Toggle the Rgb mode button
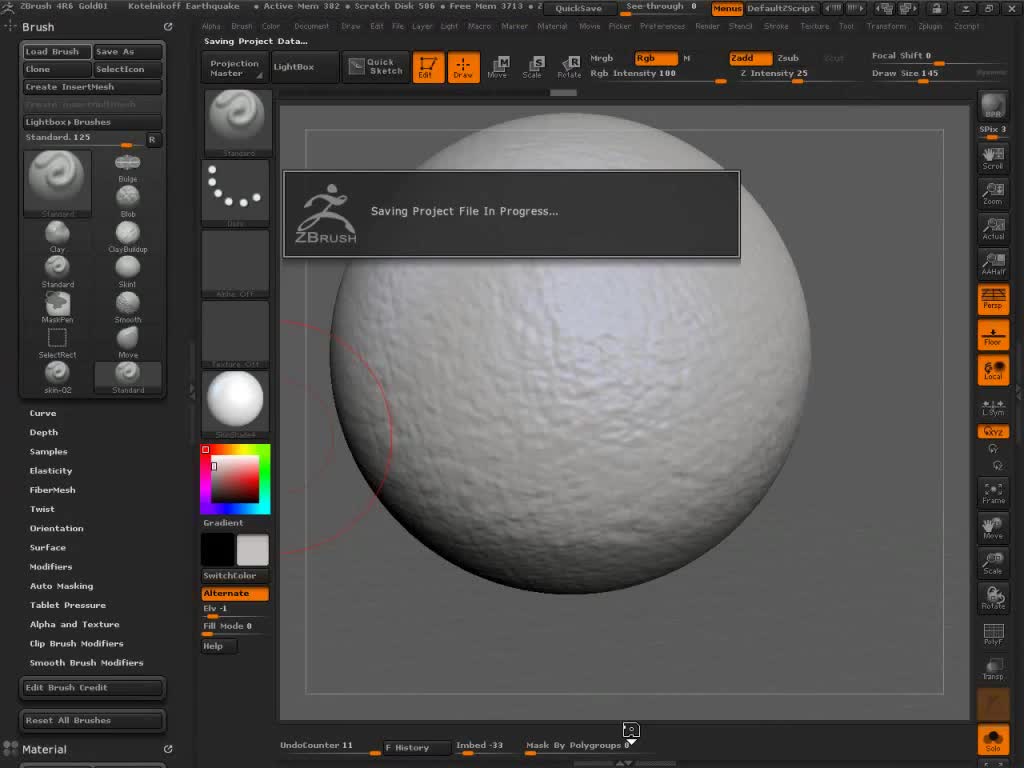1024x768 pixels. 655,58
